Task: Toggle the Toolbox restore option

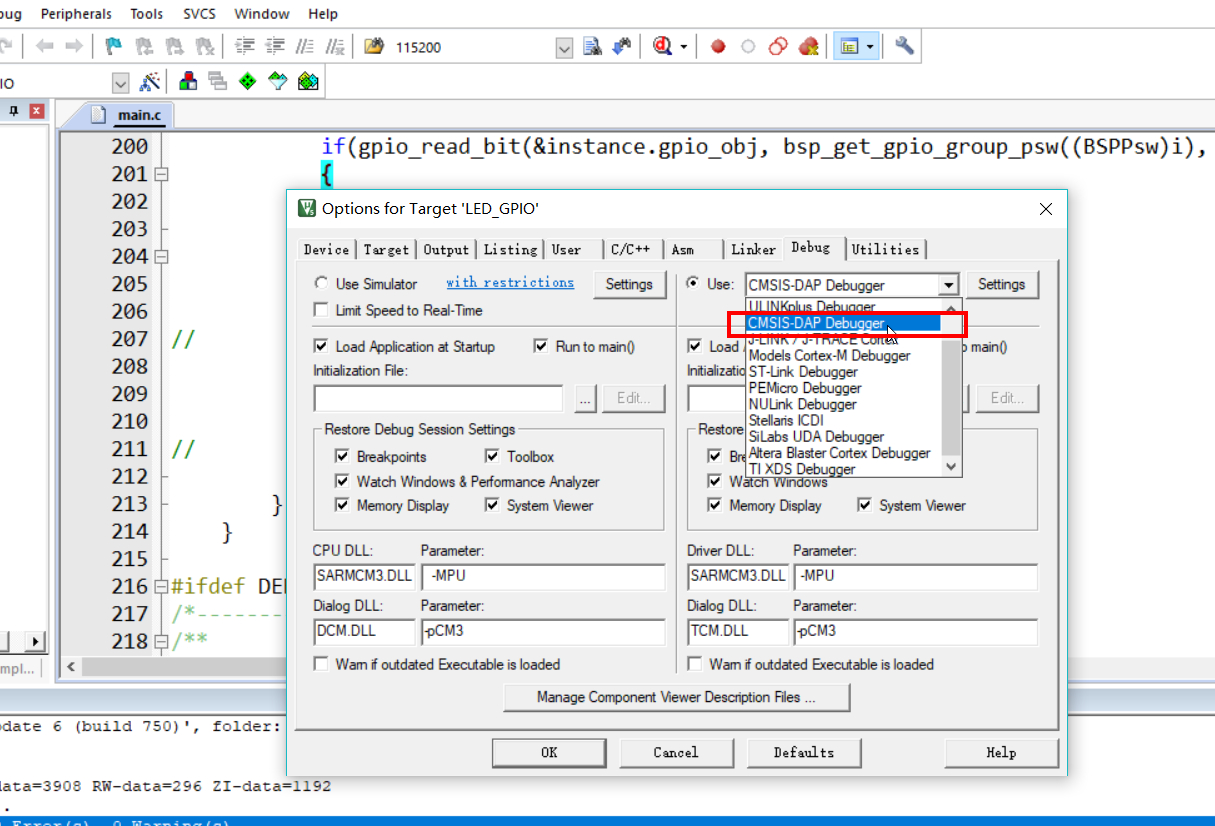Action: coord(492,456)
